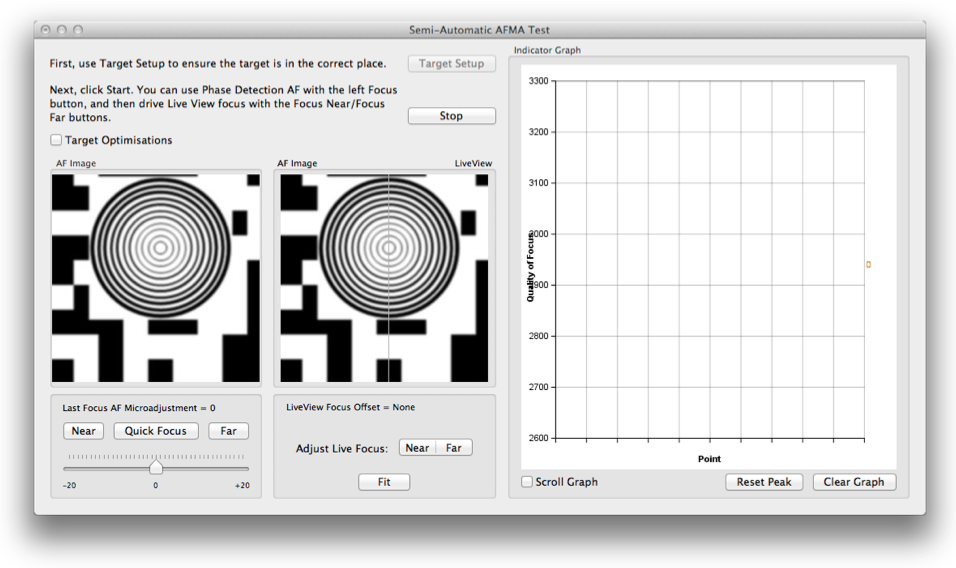Click the AF microadjustment slider handle
This screenshot has height=568, width=956.
click(156, 467)
